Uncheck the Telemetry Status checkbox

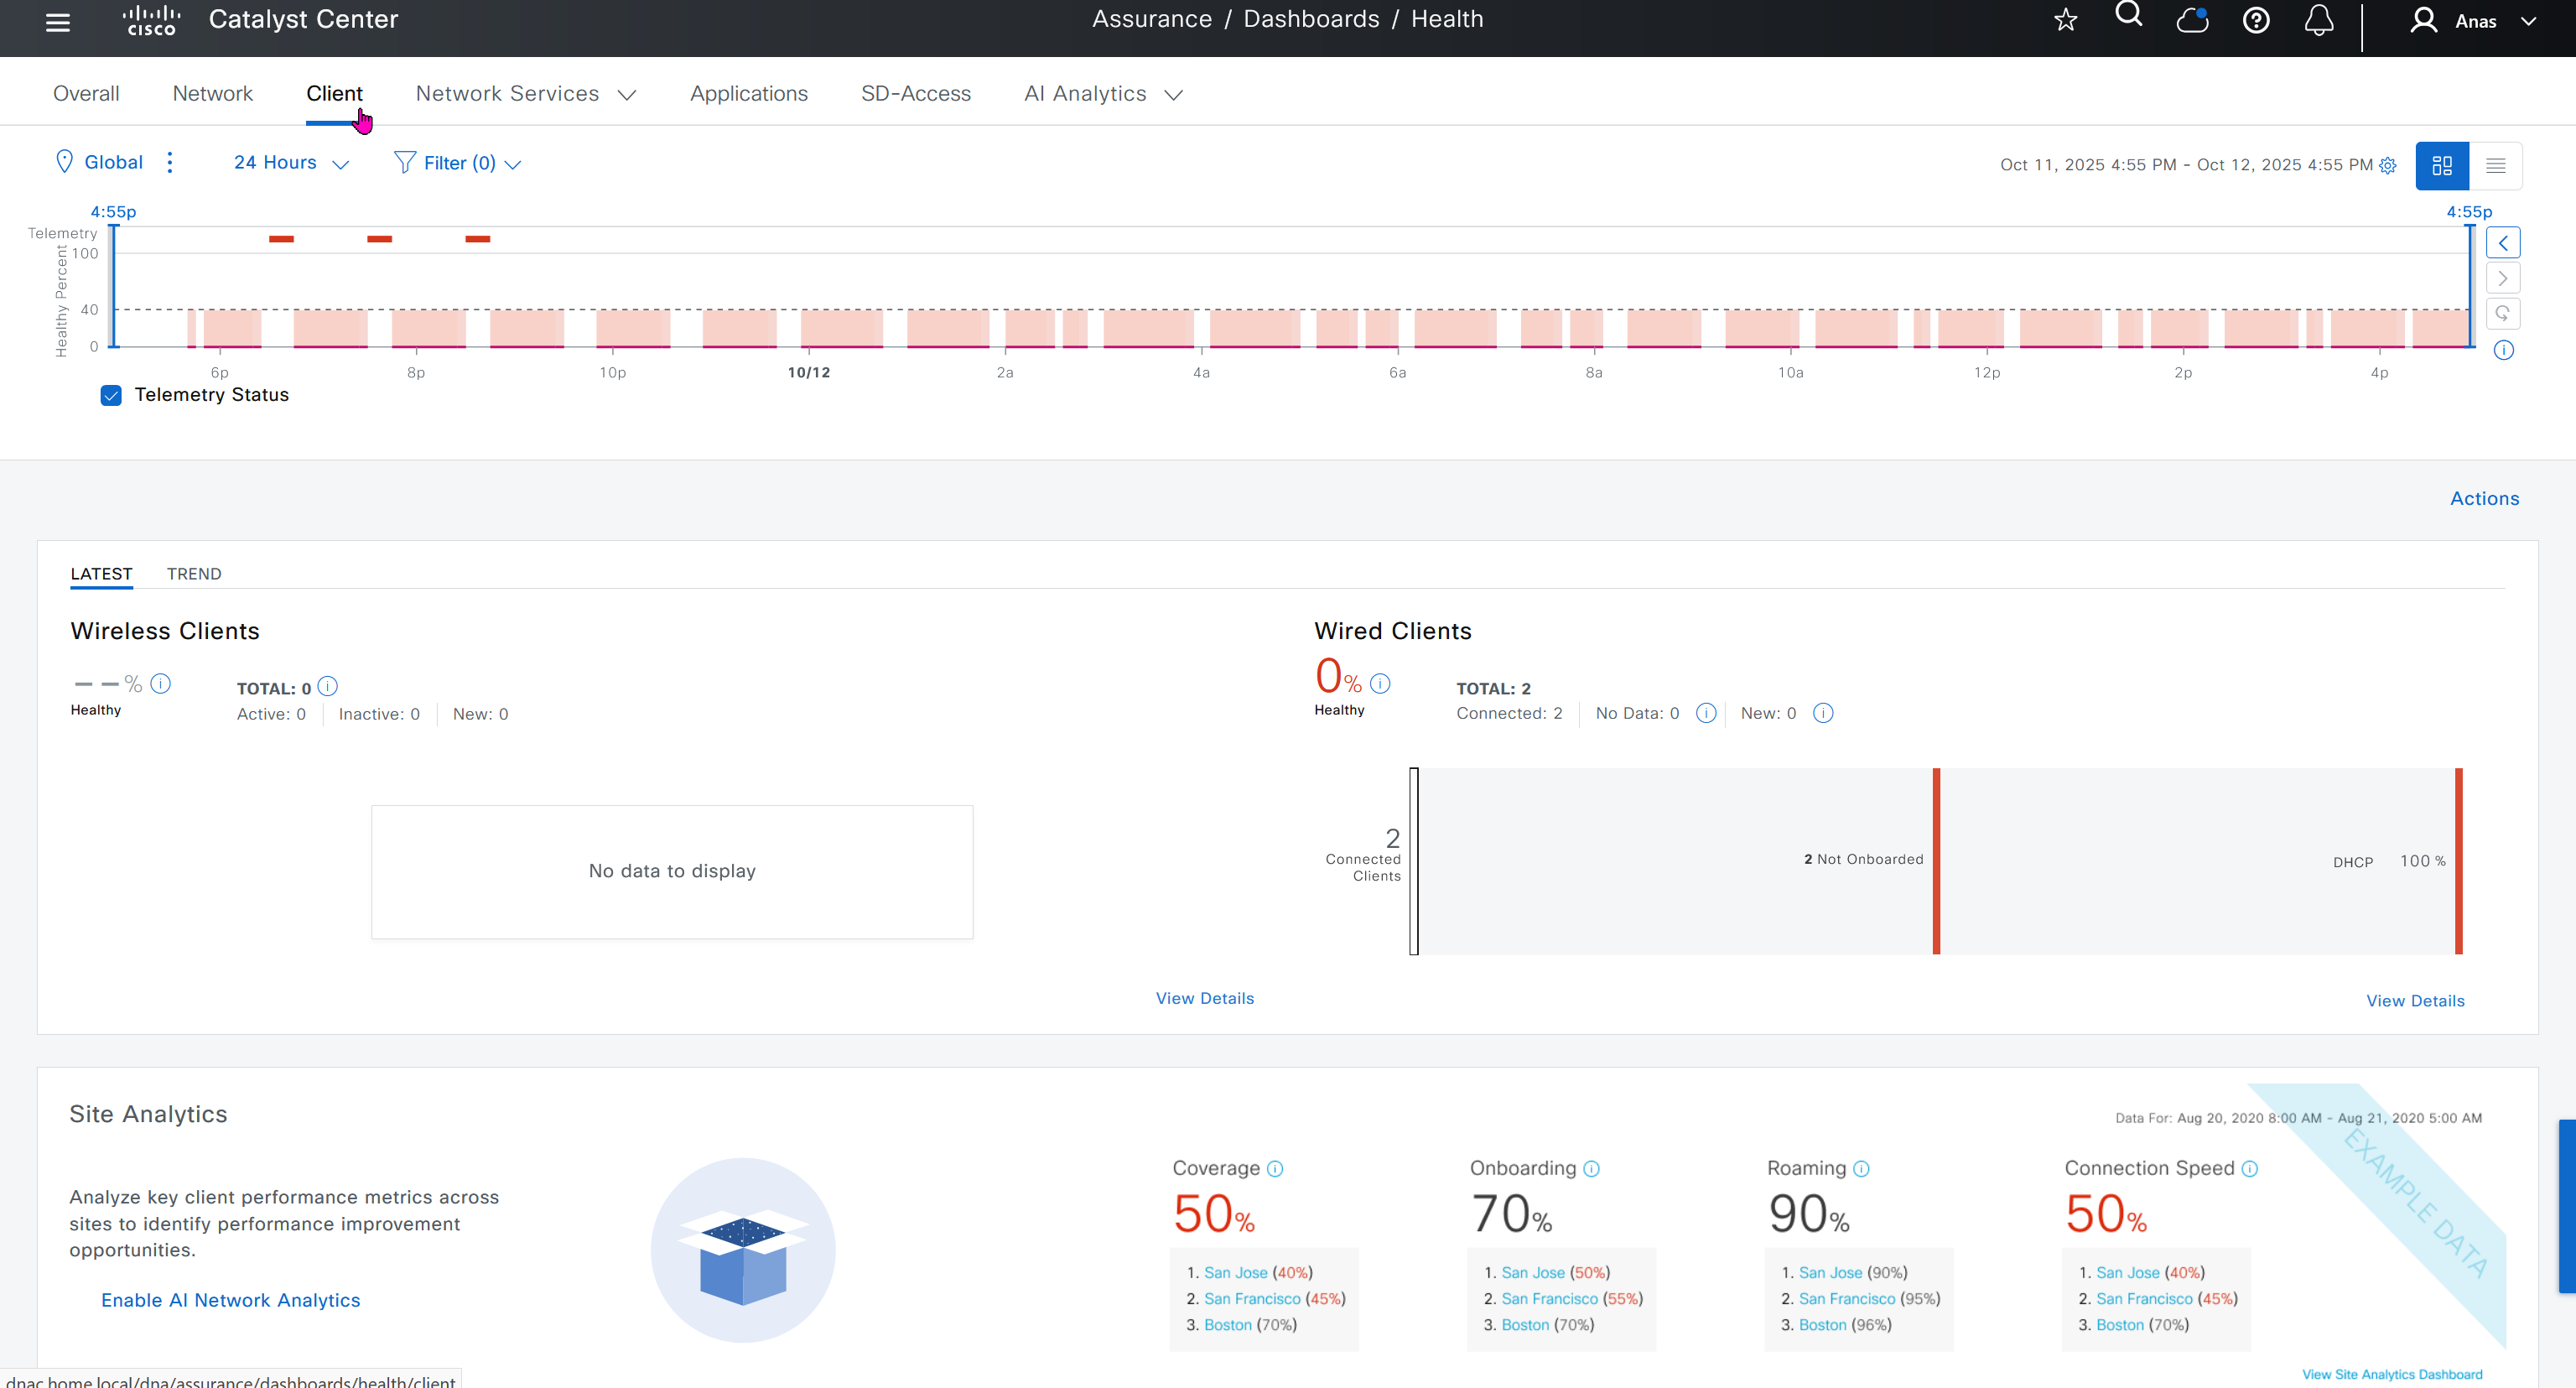coord(111,395)
